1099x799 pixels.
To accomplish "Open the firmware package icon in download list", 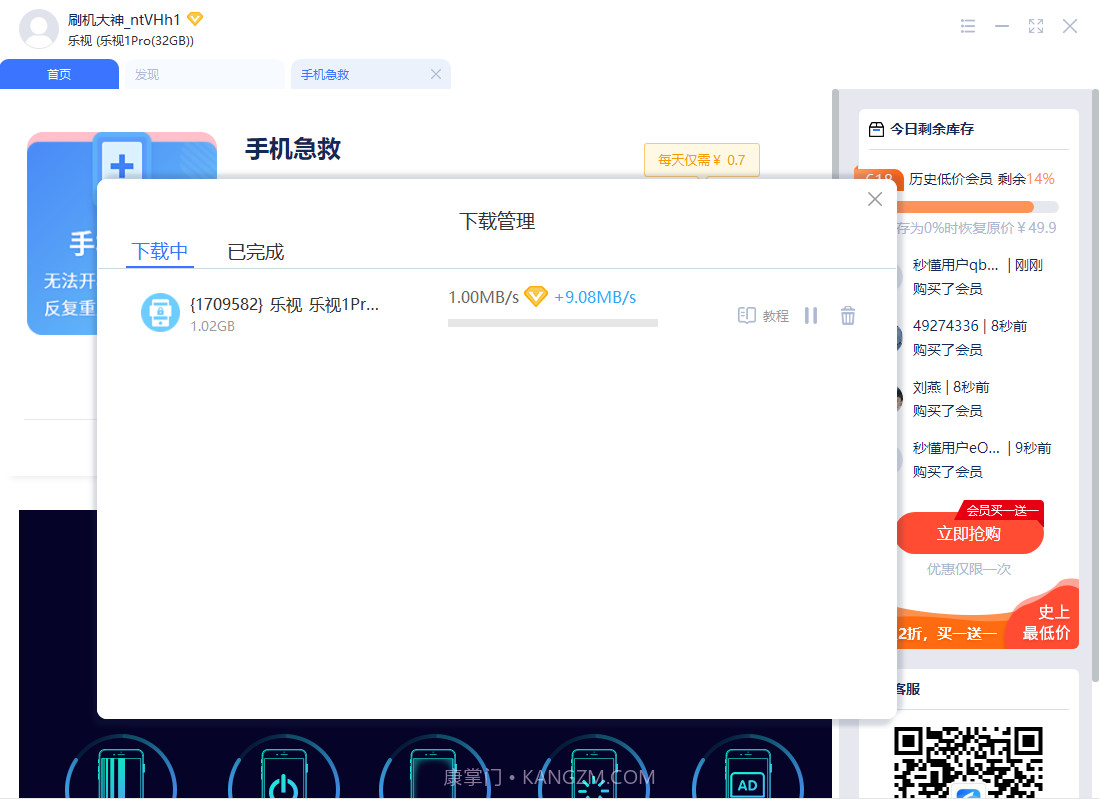I will pyautogui.click(x=160, y=312).
